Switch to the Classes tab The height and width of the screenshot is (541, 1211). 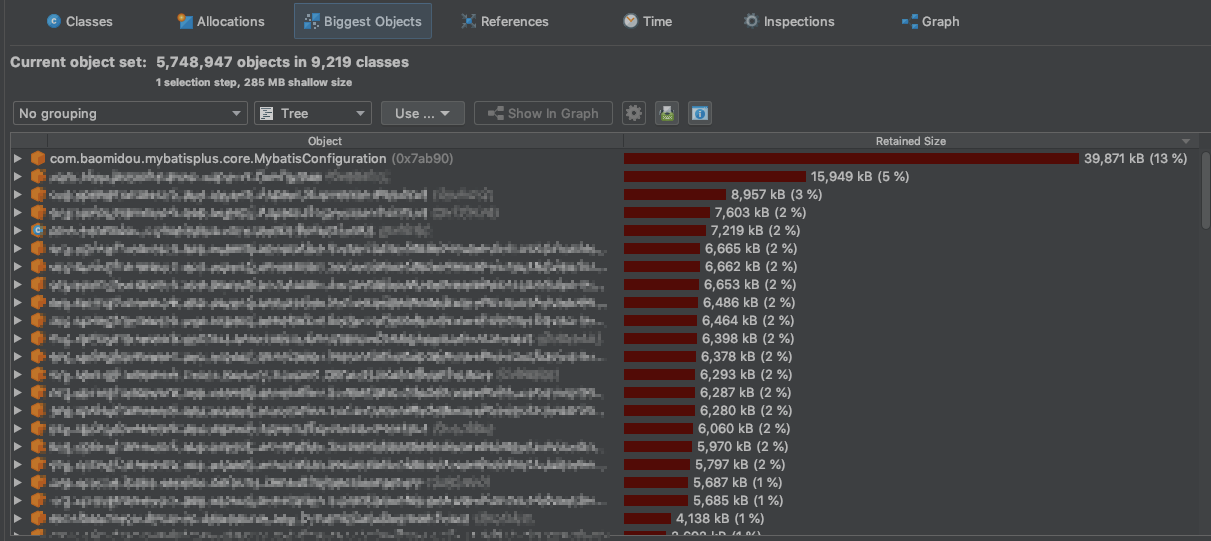click(80, 21)
